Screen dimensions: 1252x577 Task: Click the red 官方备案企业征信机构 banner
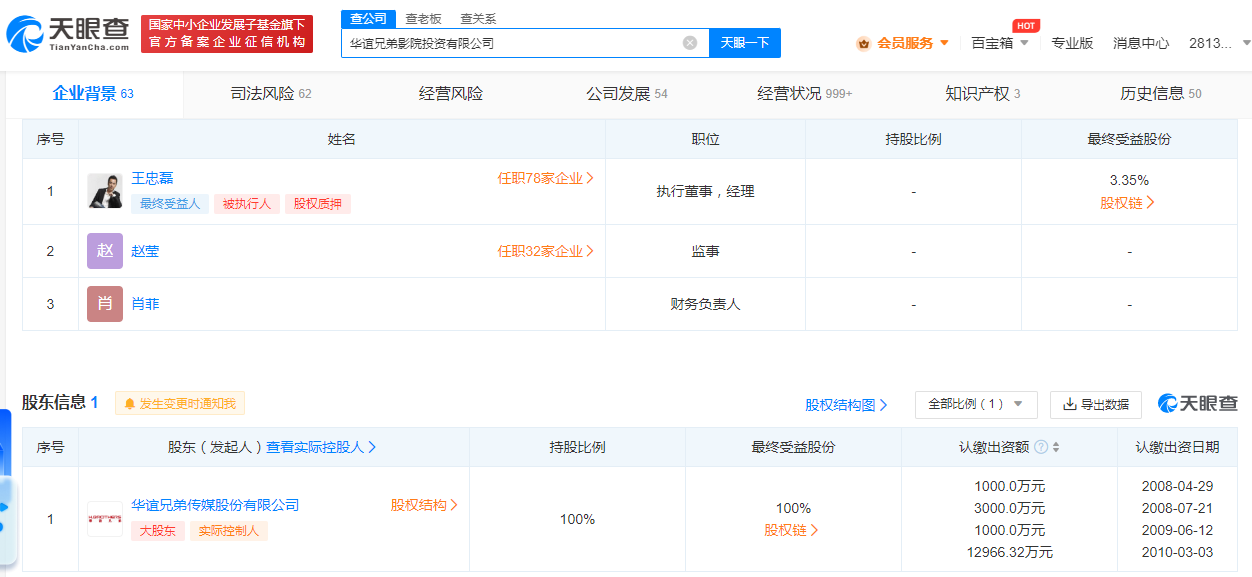pos(227,34)
